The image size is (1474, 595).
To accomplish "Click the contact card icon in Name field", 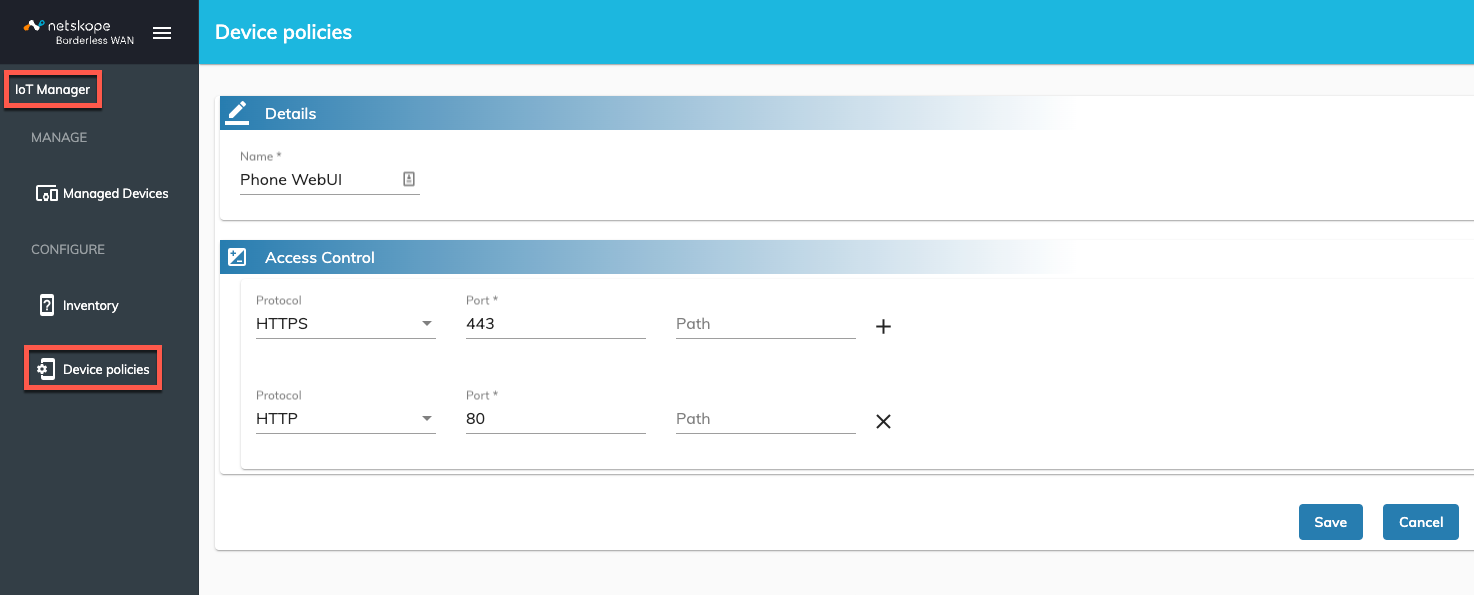I will point(408,179).
